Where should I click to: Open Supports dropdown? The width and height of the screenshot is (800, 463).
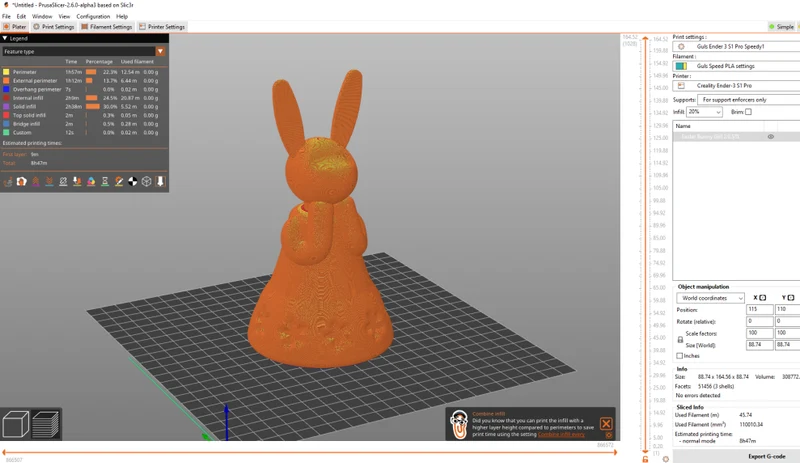point(748,100)
